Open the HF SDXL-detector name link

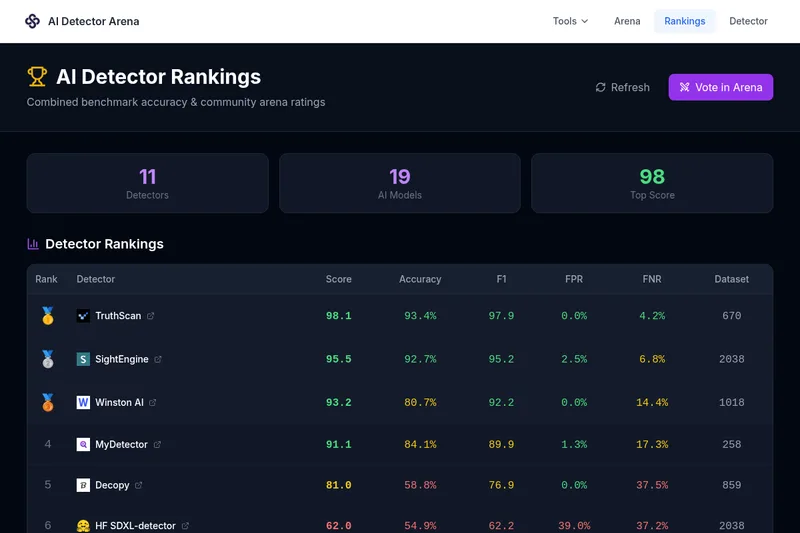pyautogui.click(x=135, y=526)
